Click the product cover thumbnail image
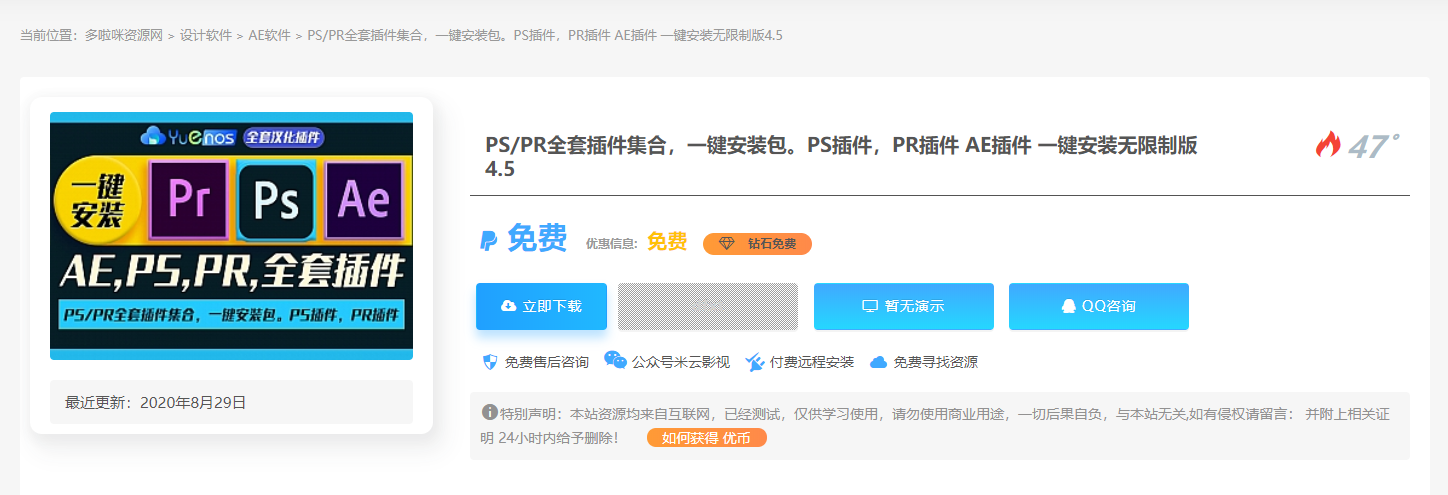 231,236
